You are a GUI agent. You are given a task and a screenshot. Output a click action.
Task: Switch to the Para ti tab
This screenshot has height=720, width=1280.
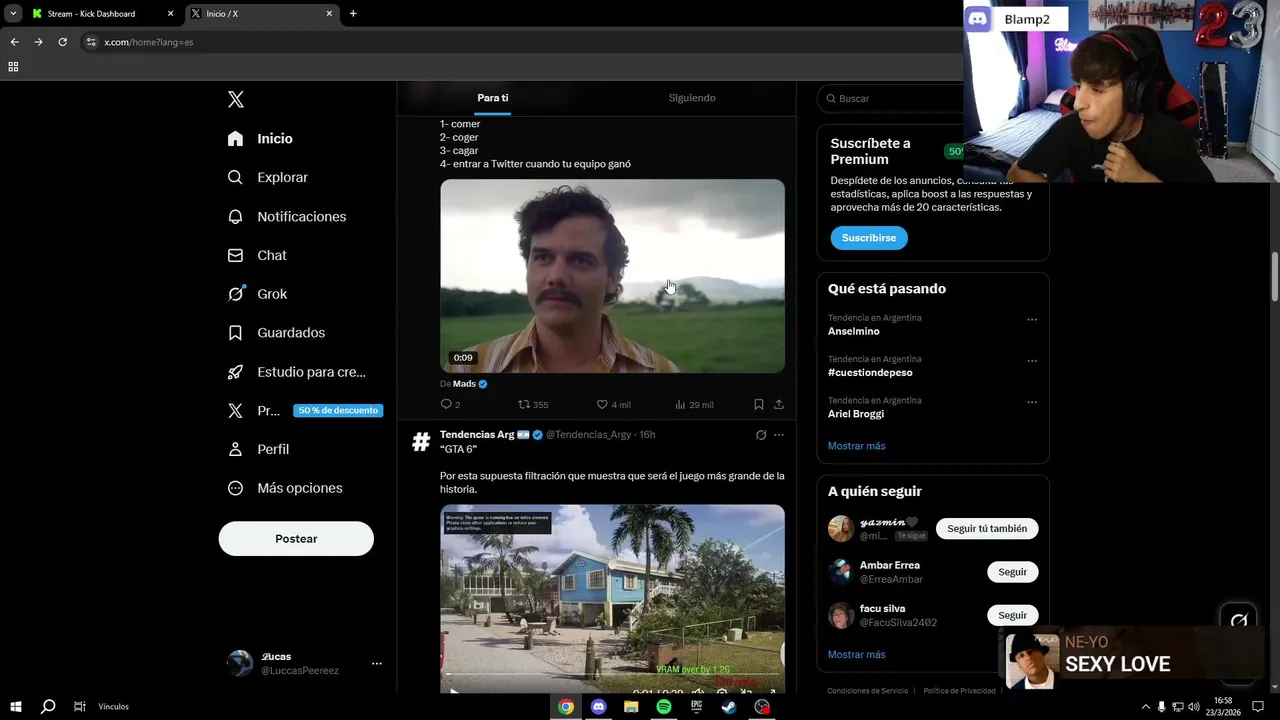(493, 98)
